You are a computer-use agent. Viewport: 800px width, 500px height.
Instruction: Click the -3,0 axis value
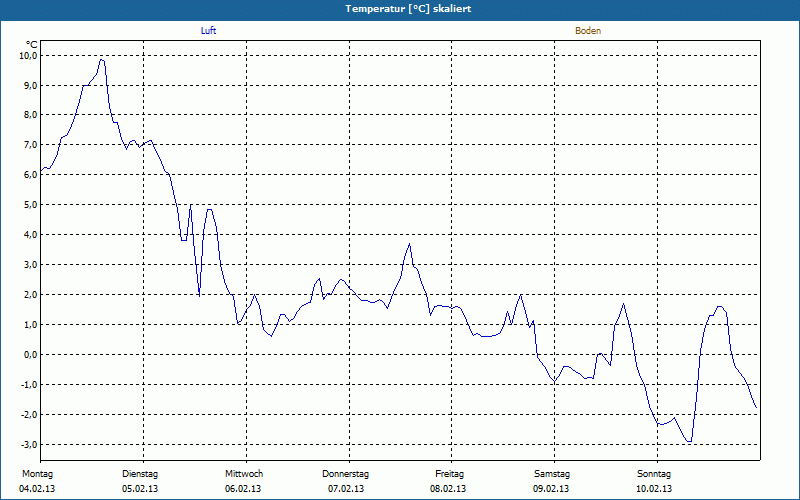(x=29, y=444)
